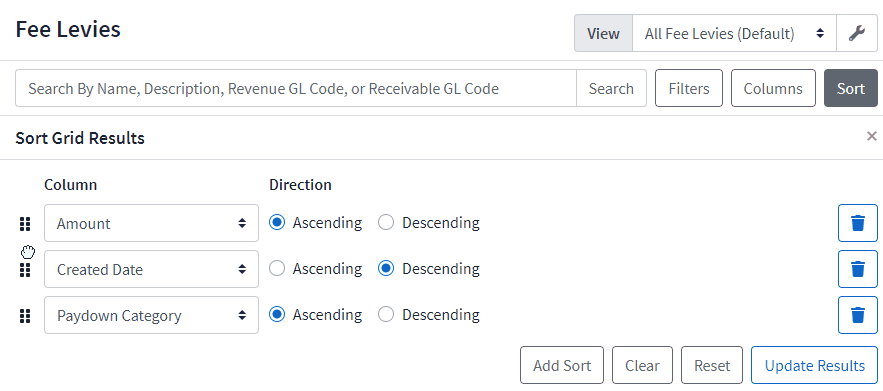Select Ascending for Created Date sort
Image resolution: width=883 pixels, height=391 pixels.
click(x=277, y=269)
